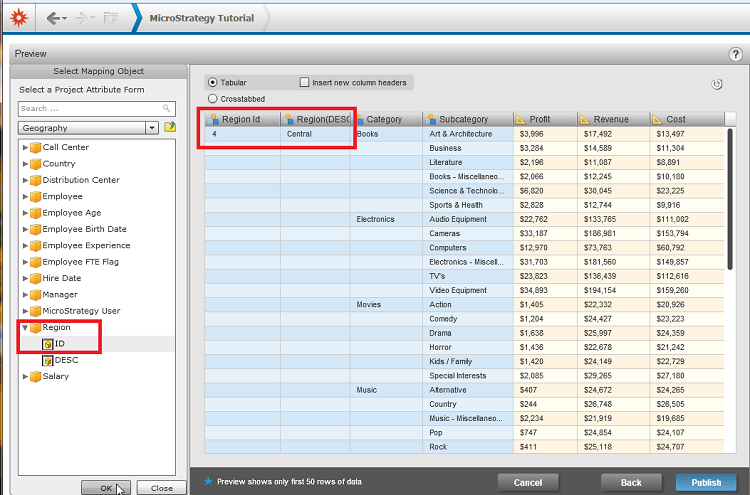Click the ID form icon under Region
Viewport: 750px width, 495px height.
point(47,344)
